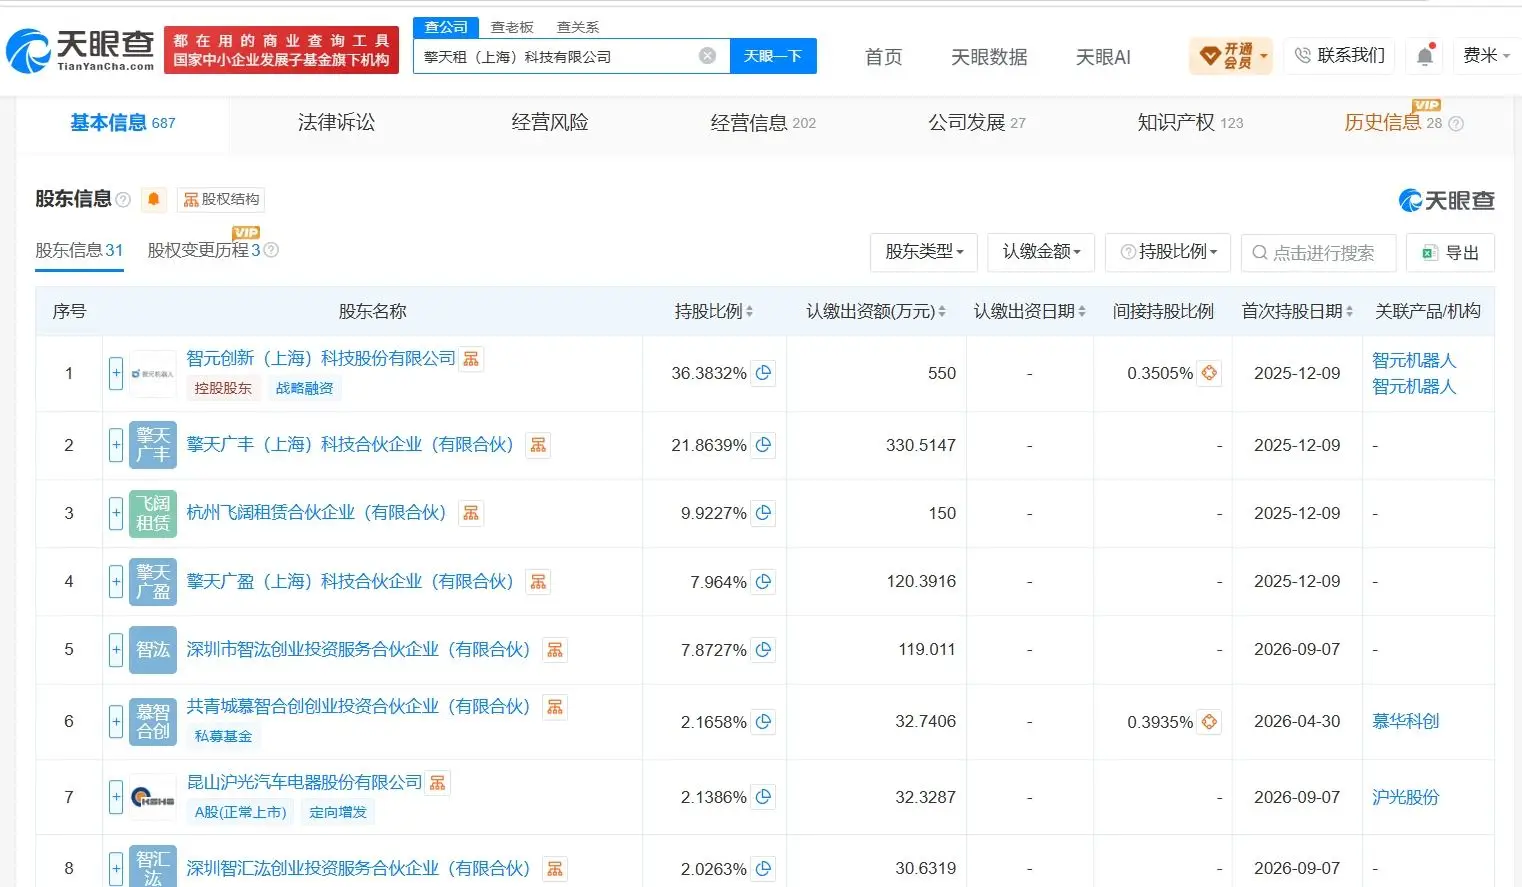
Task: Expand row 7 昆山沪光 shareholder details
Action: [x=116, y=797]
